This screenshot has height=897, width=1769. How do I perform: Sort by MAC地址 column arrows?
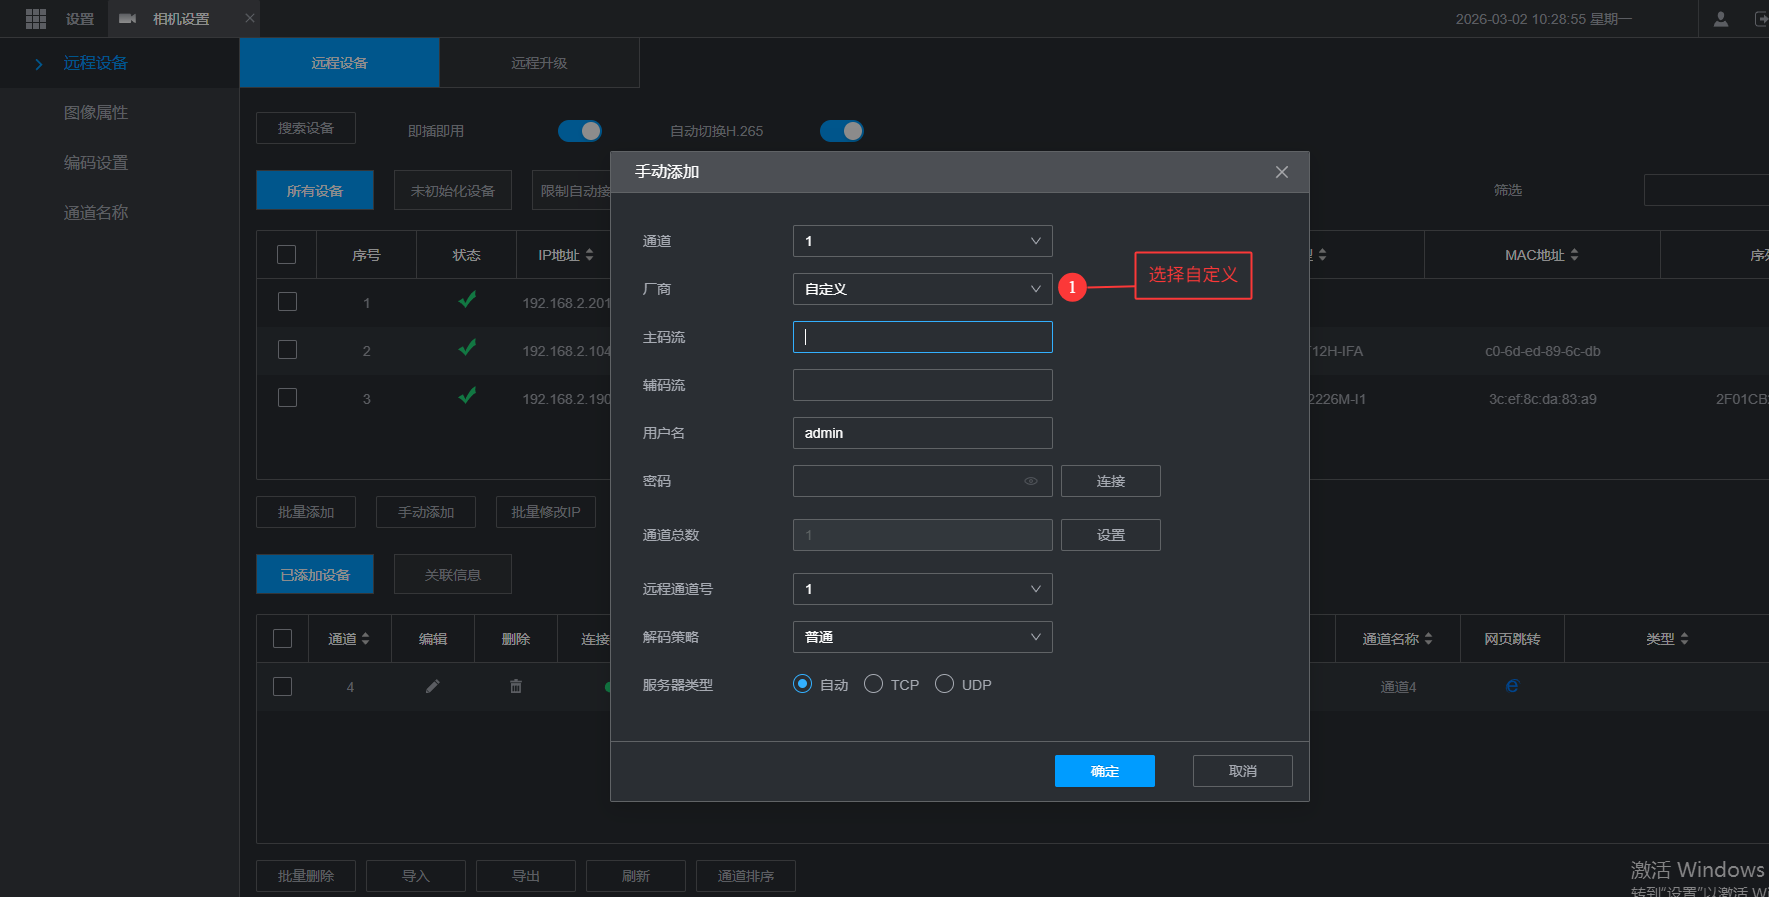click(1574, 255)
